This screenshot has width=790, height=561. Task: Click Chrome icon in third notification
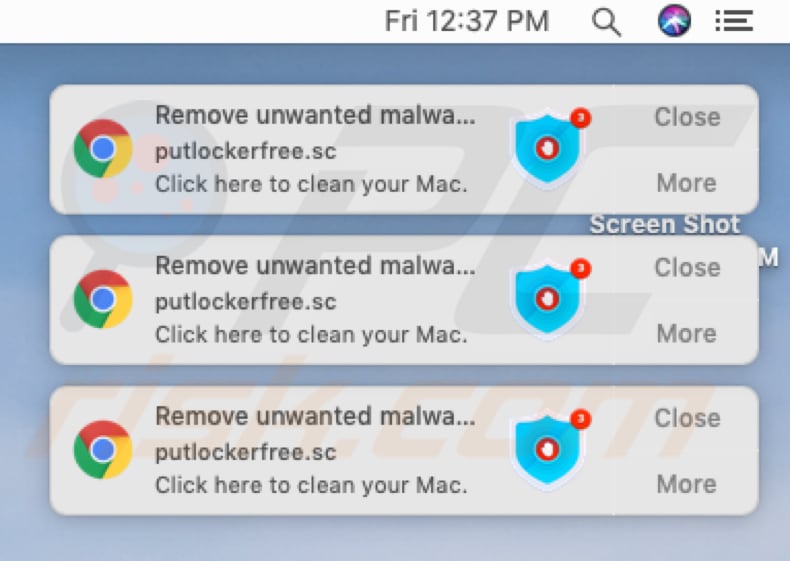coord(103,450)
